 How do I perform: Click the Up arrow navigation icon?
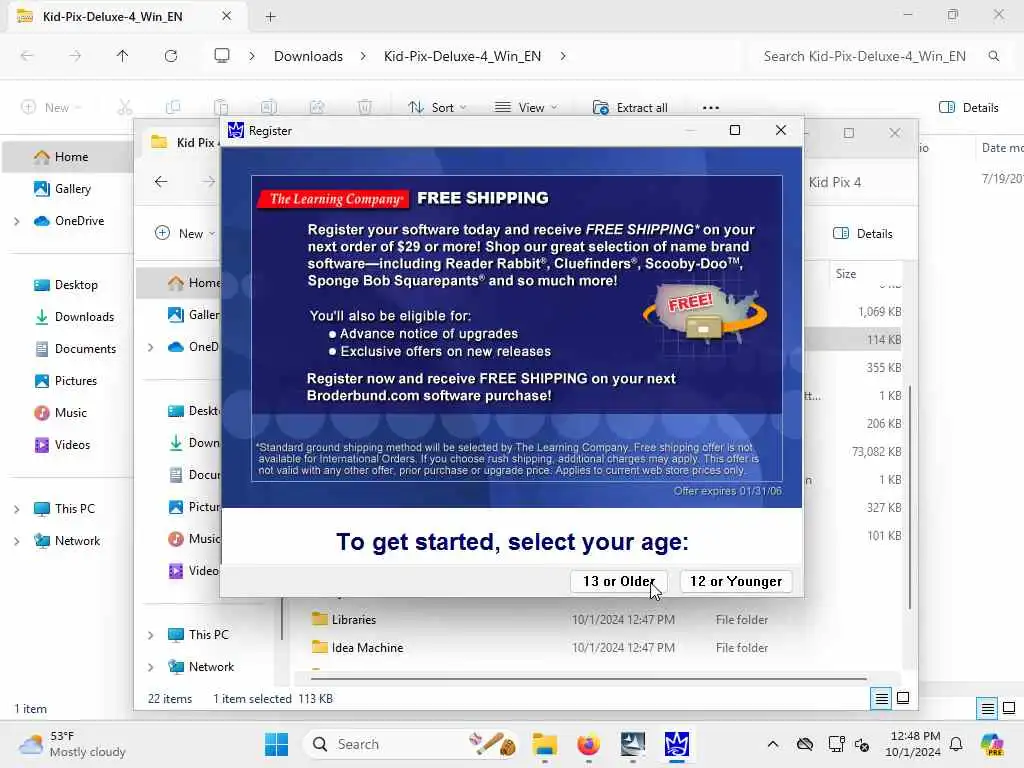[x=122, y=56]
